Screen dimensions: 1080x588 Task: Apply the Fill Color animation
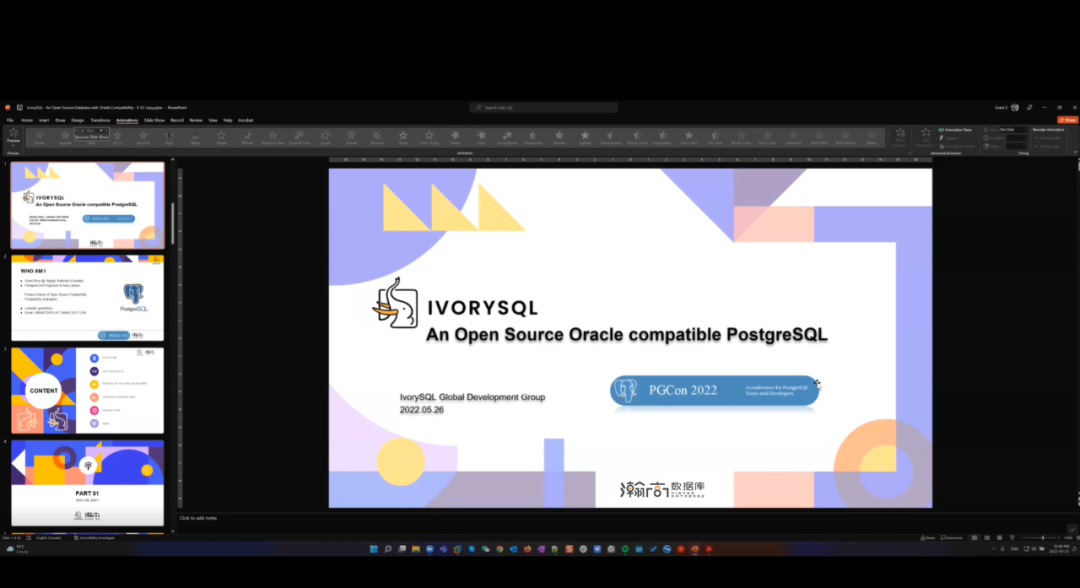coord(715,138)
